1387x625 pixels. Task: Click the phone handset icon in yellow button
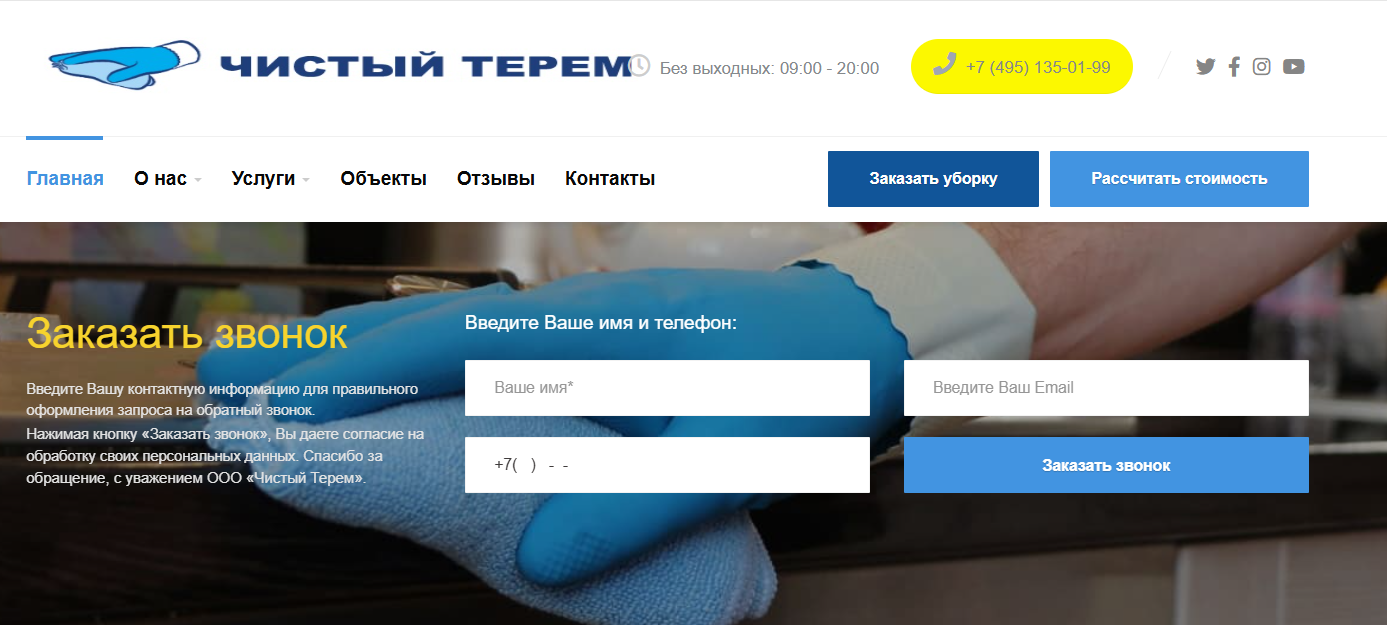tap(944, 65)
